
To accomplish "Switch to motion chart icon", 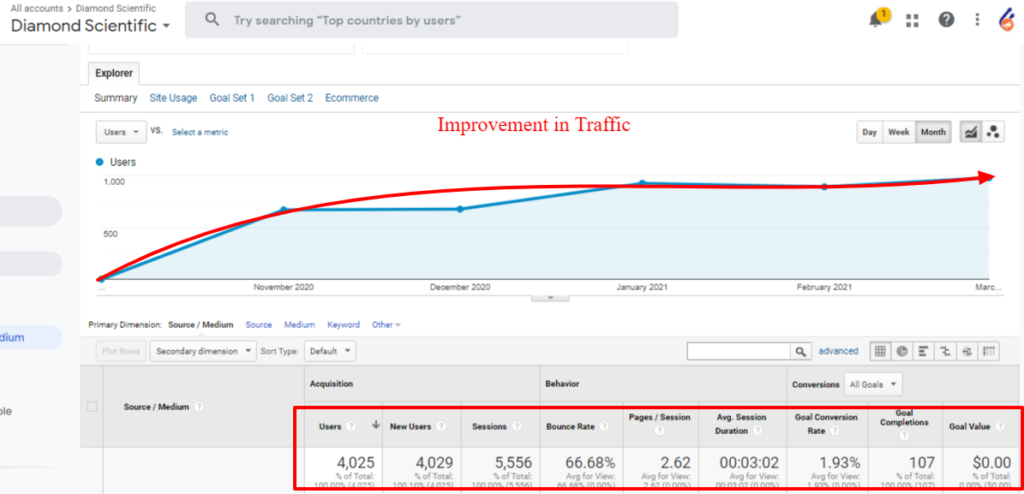I will (993, 132).
